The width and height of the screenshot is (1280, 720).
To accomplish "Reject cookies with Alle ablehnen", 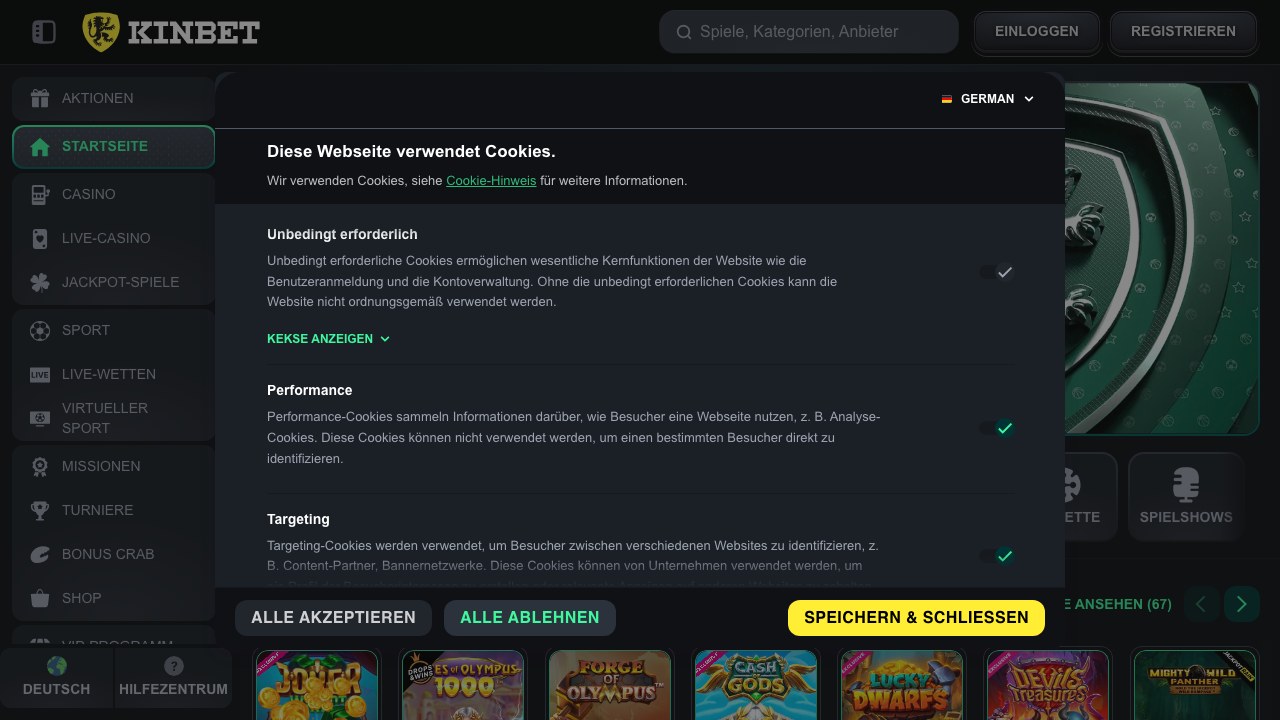I will click(x=530, y=618).
